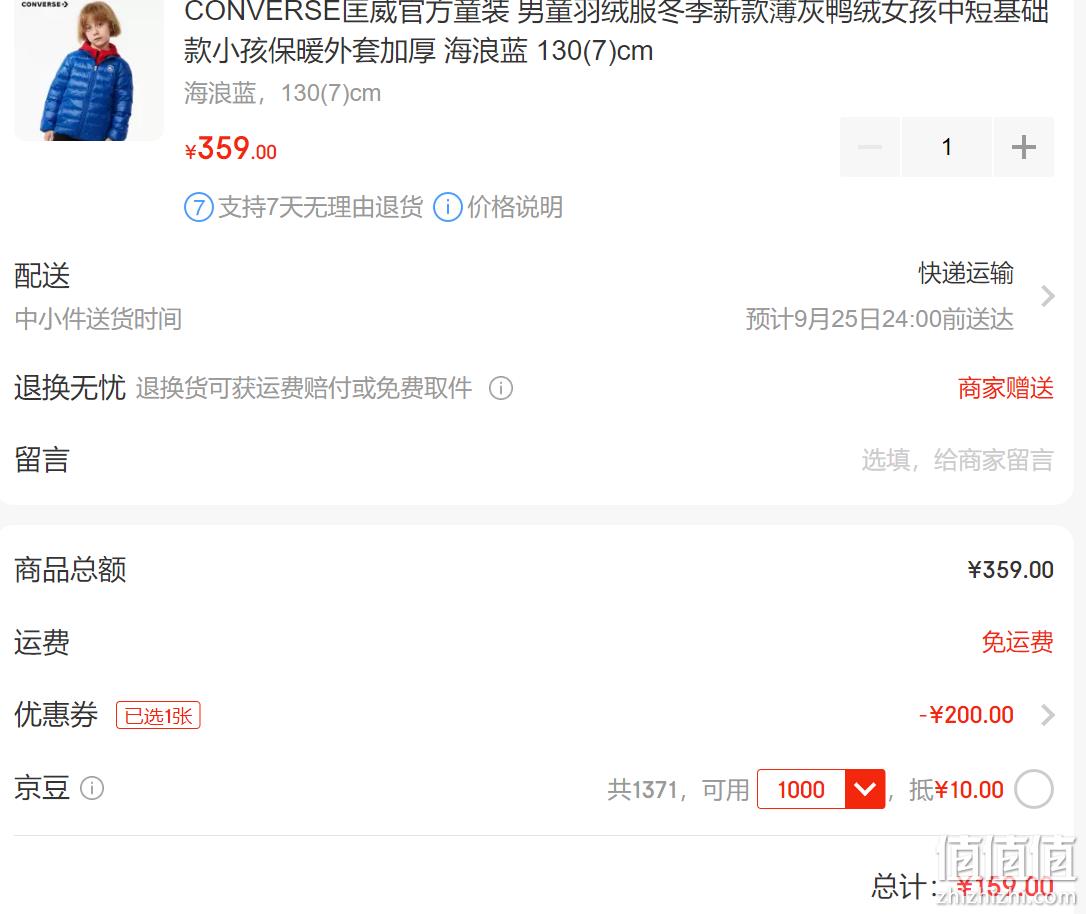Click the 价格说明 link text
This screenshot has height=914, width=1086.
tap(515, 207)
